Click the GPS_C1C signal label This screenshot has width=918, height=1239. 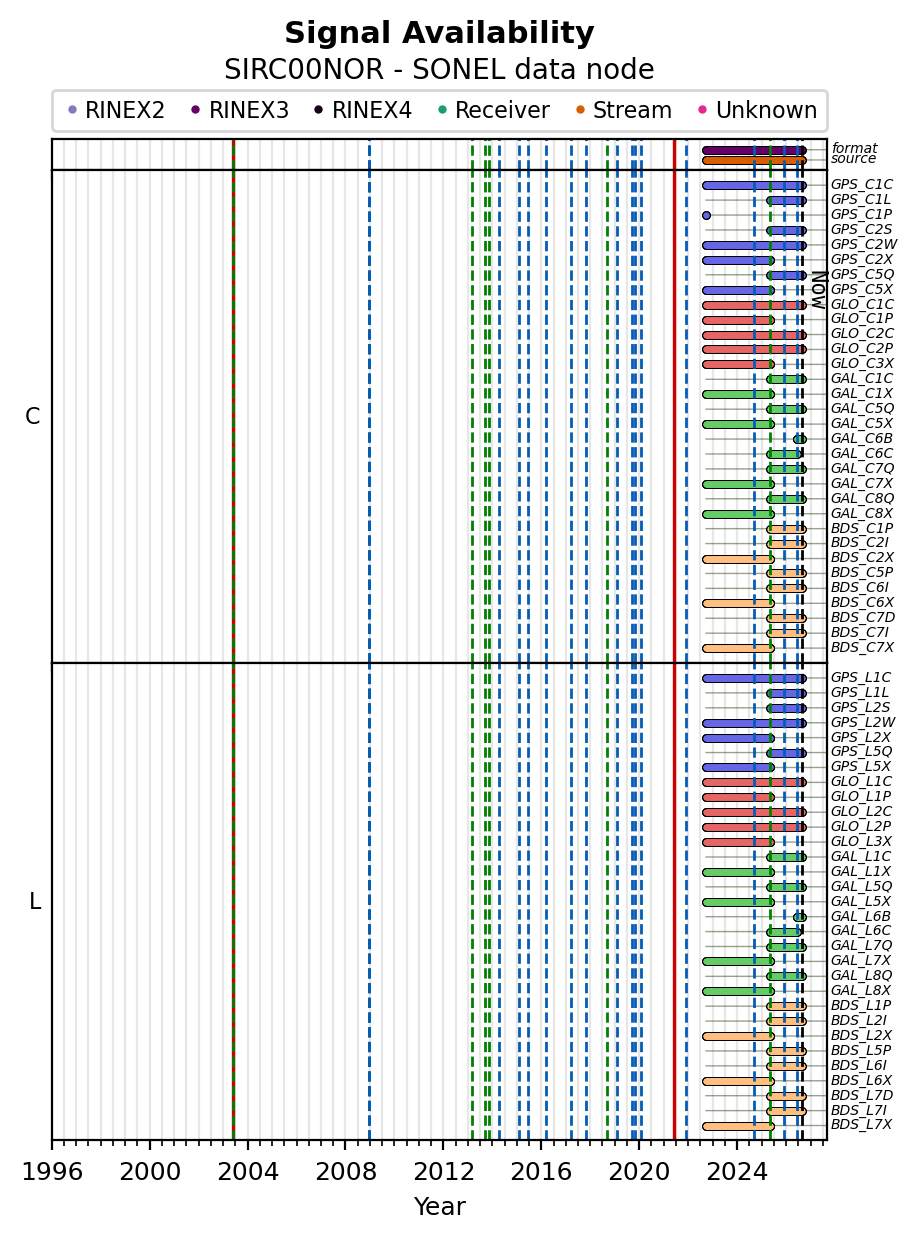click(862, 185)
